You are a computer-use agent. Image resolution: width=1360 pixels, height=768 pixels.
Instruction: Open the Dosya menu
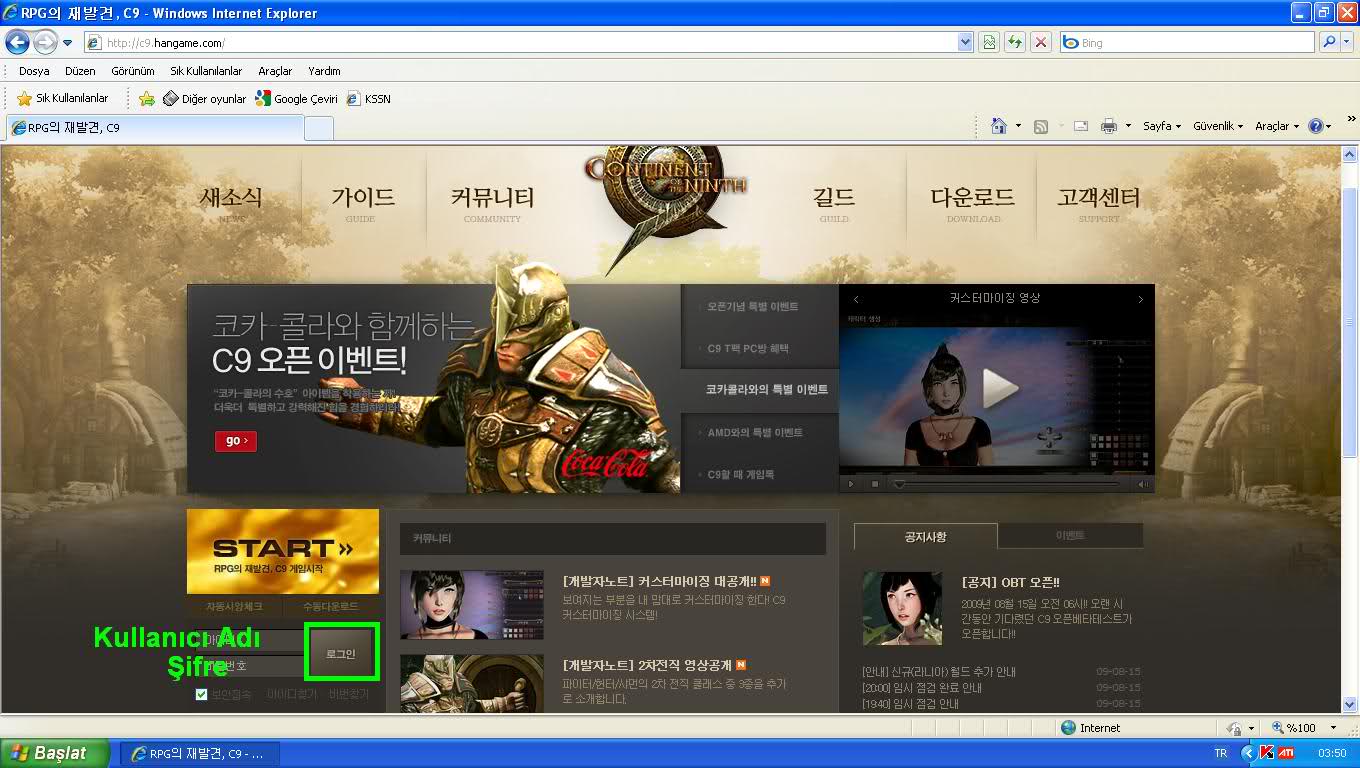point(34,71)
